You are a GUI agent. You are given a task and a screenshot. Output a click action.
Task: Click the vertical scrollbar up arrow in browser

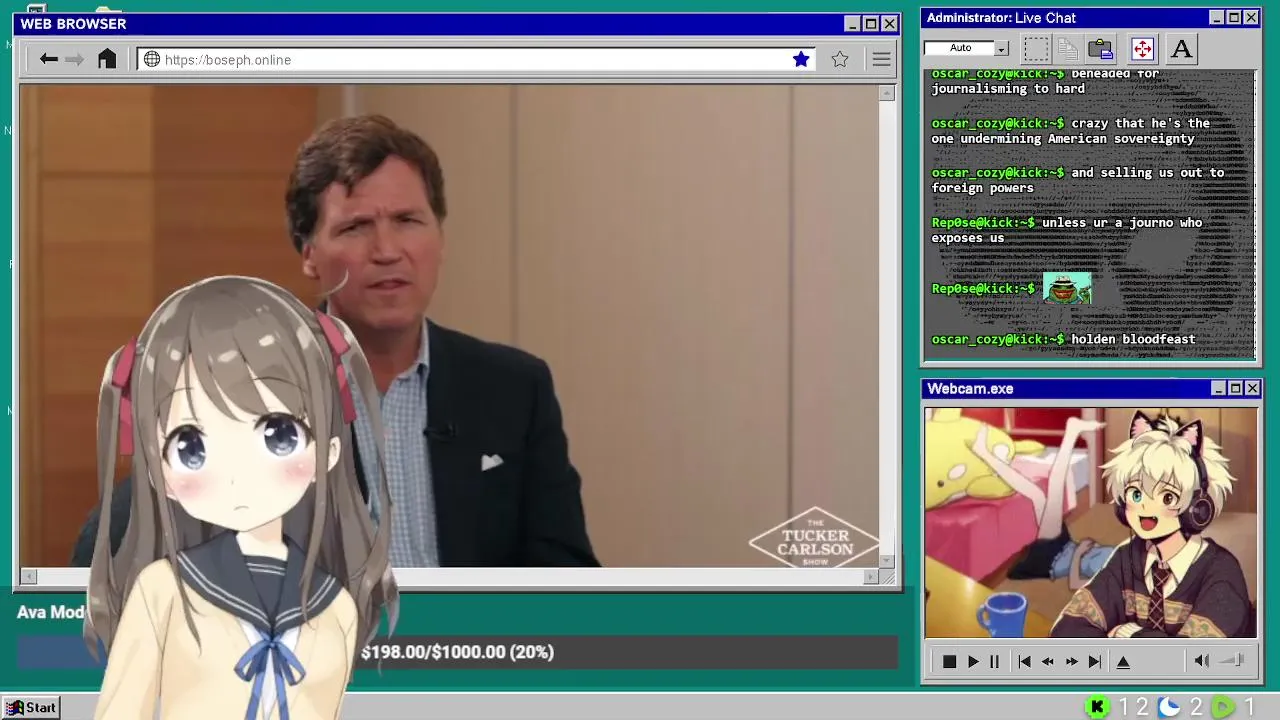(887, 93)
